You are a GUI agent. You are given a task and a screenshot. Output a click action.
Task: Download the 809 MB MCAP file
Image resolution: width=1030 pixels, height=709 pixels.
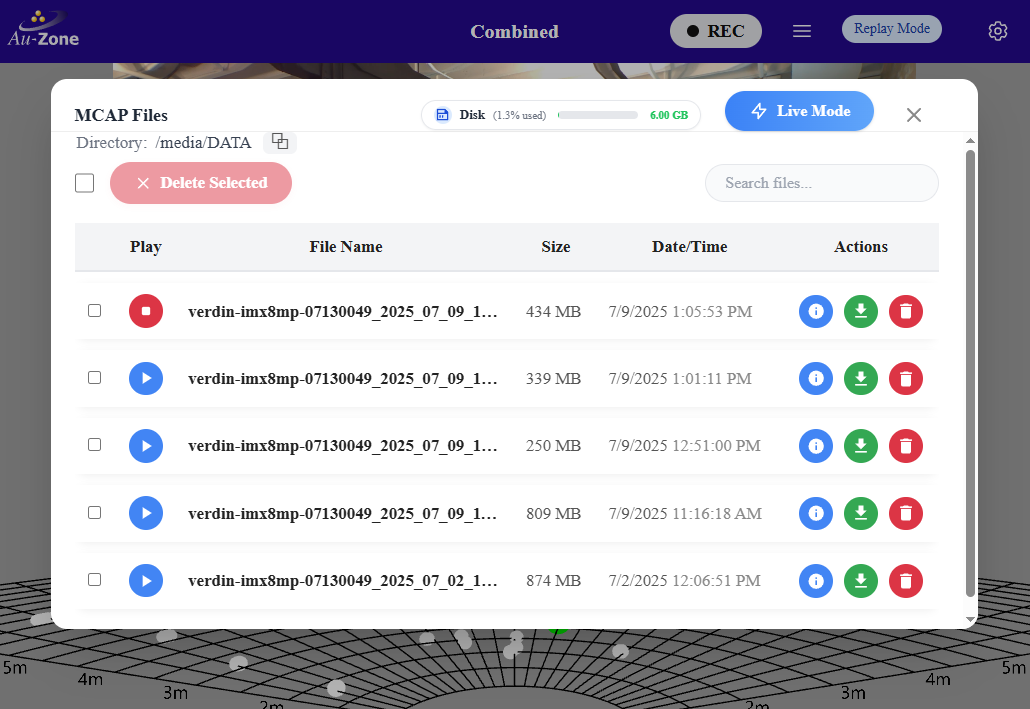point(861,513)
